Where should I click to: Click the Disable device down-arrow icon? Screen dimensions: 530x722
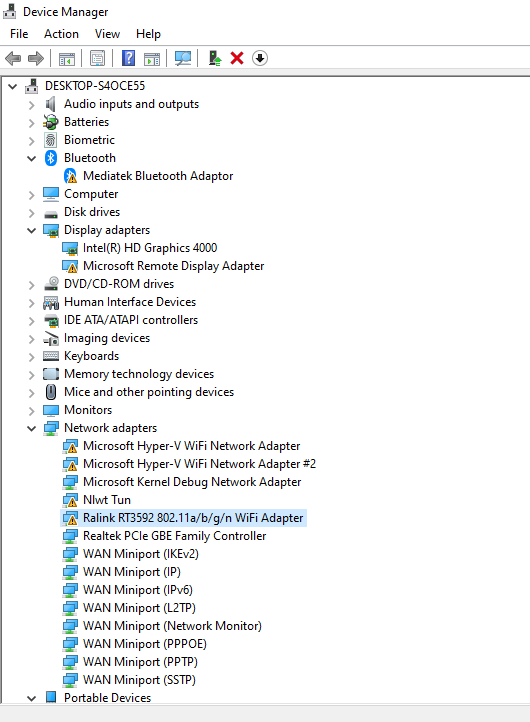[x=260, y=58]
